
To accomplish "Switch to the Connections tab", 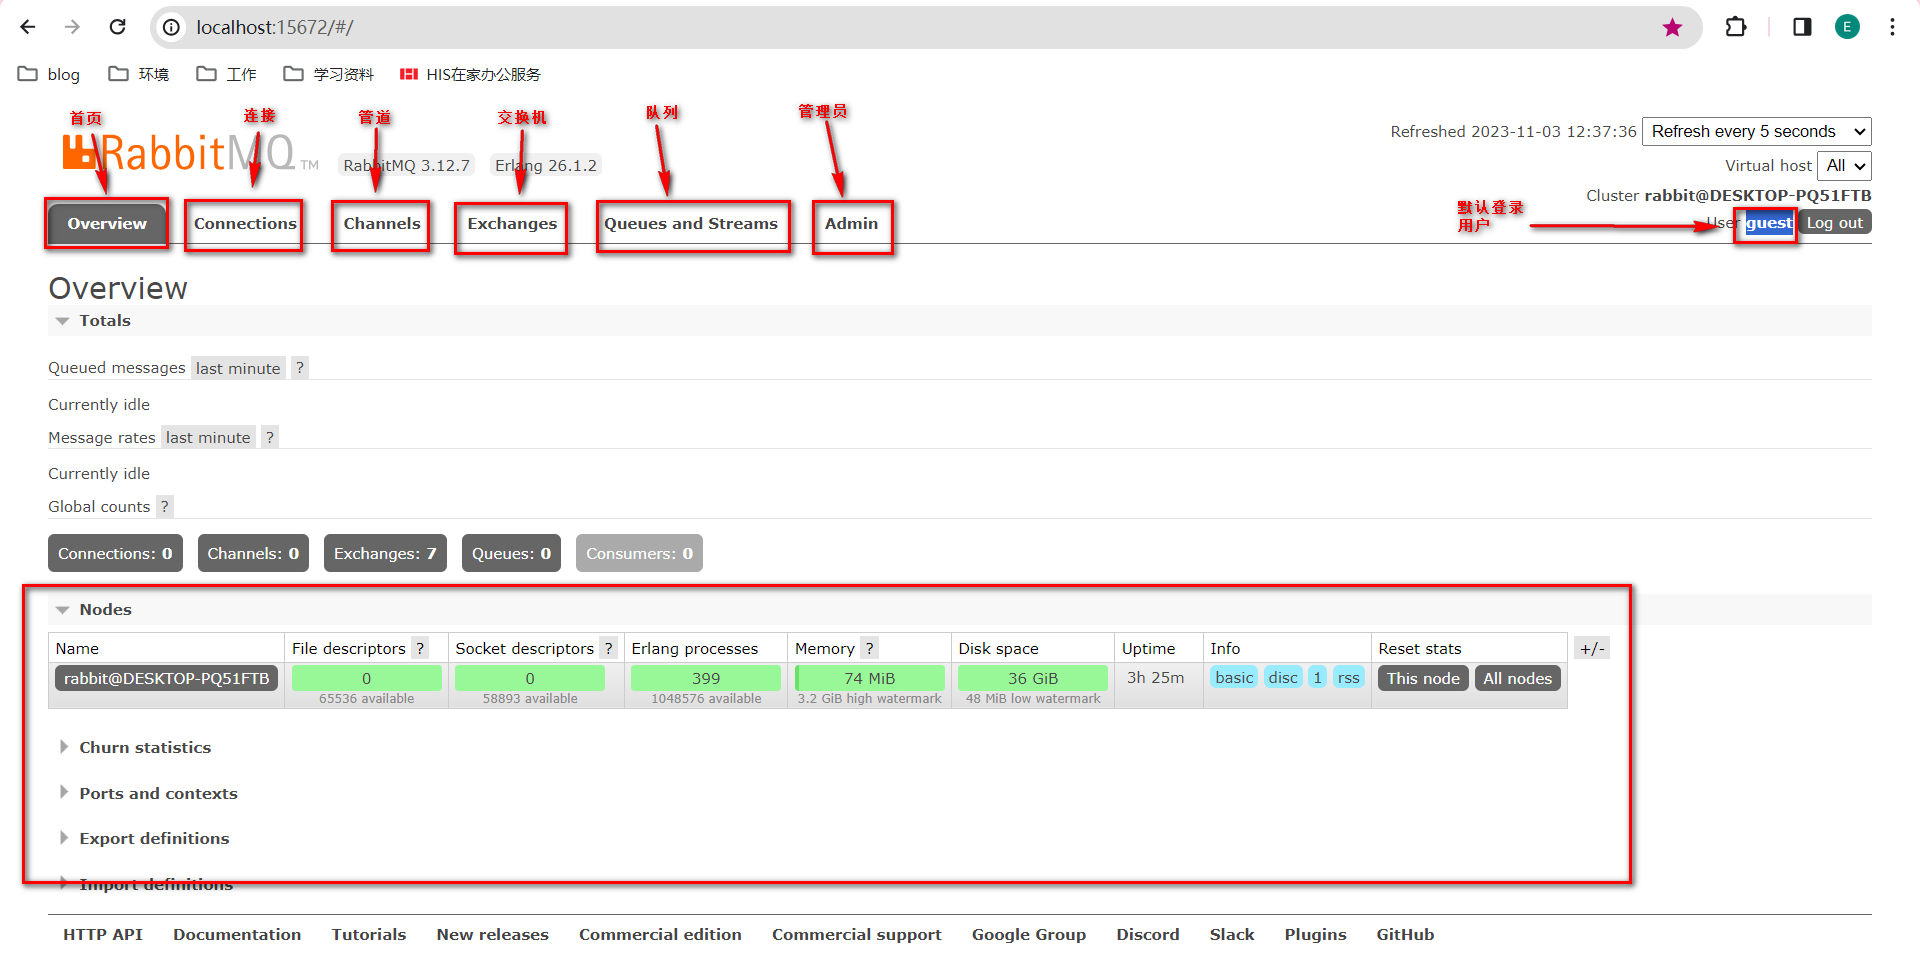I will [x=245, y=224].
